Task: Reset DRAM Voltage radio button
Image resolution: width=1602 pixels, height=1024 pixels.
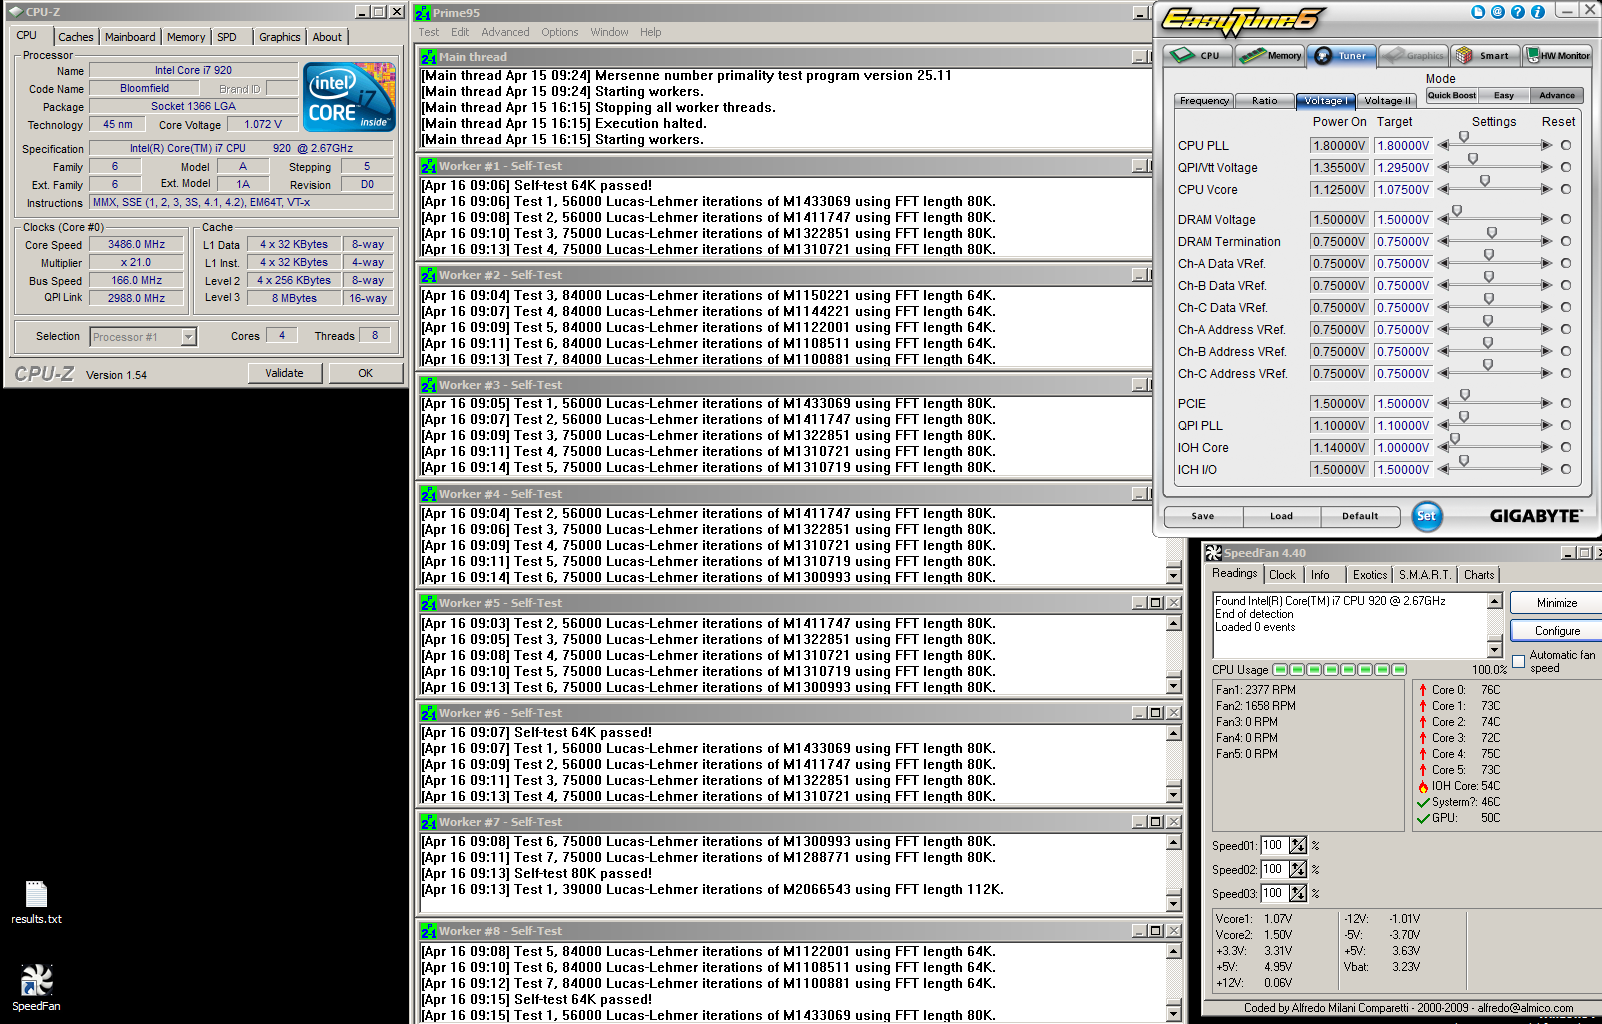Action: click(1566, 219)
